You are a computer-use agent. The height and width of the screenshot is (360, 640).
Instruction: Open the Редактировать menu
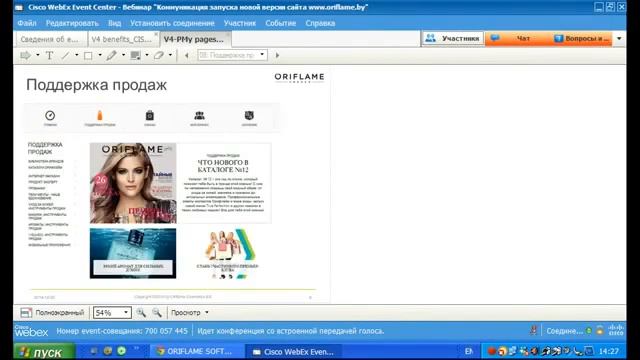coord(72,23)
